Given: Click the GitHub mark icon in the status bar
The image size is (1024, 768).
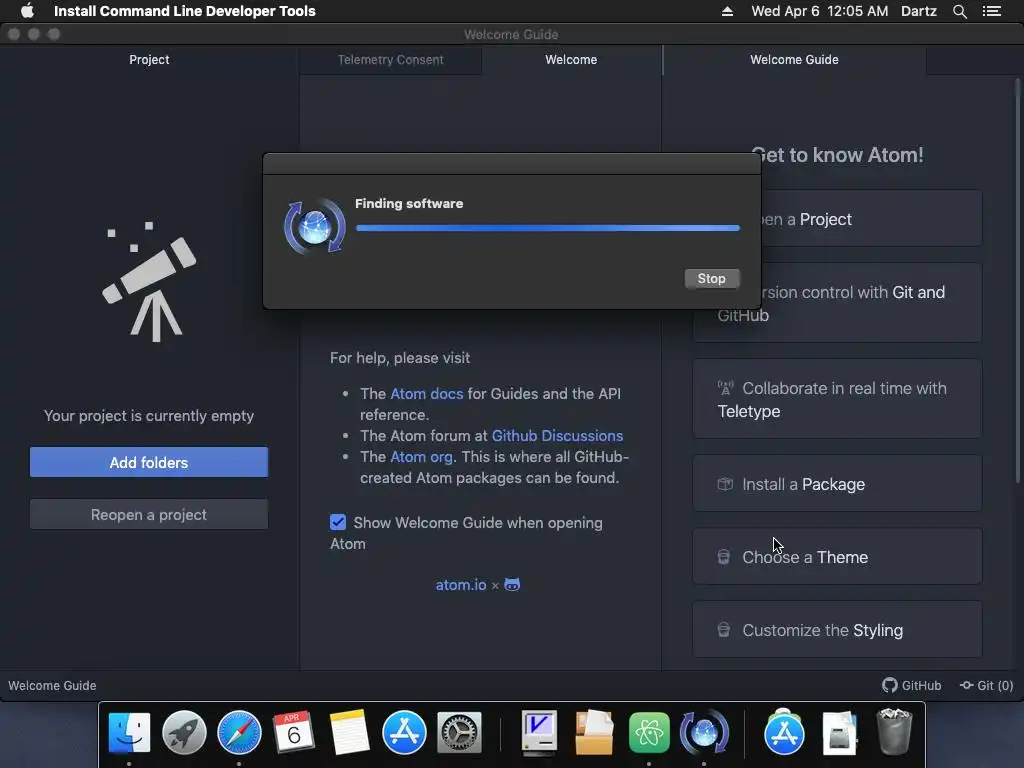Looking at the screenshot, I should click(889, 685).
